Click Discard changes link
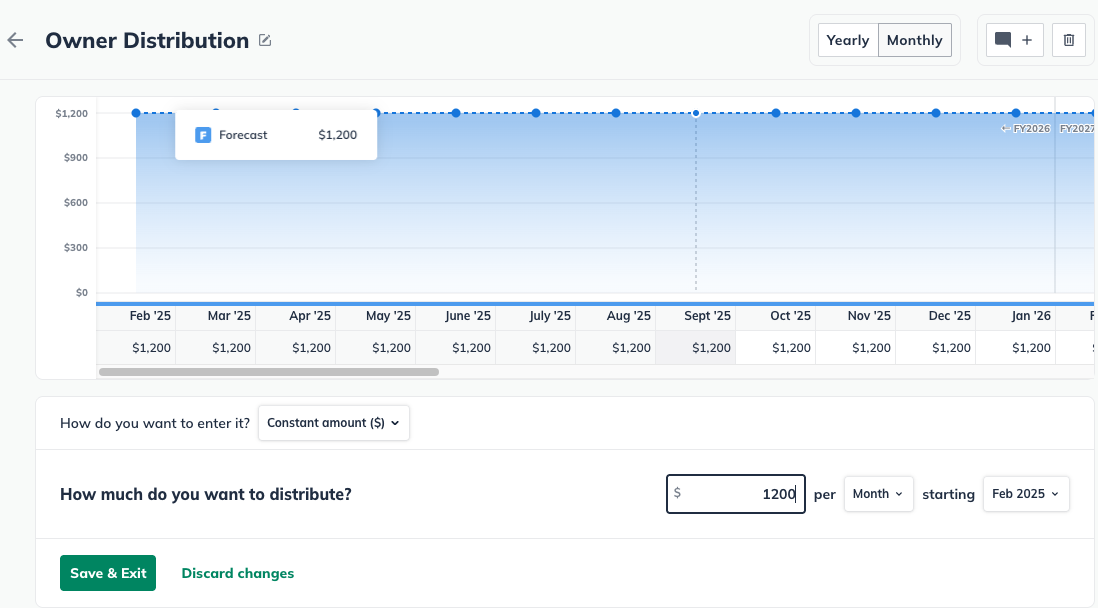This screenshot has height=608, width=1098. tap(238, 573)
